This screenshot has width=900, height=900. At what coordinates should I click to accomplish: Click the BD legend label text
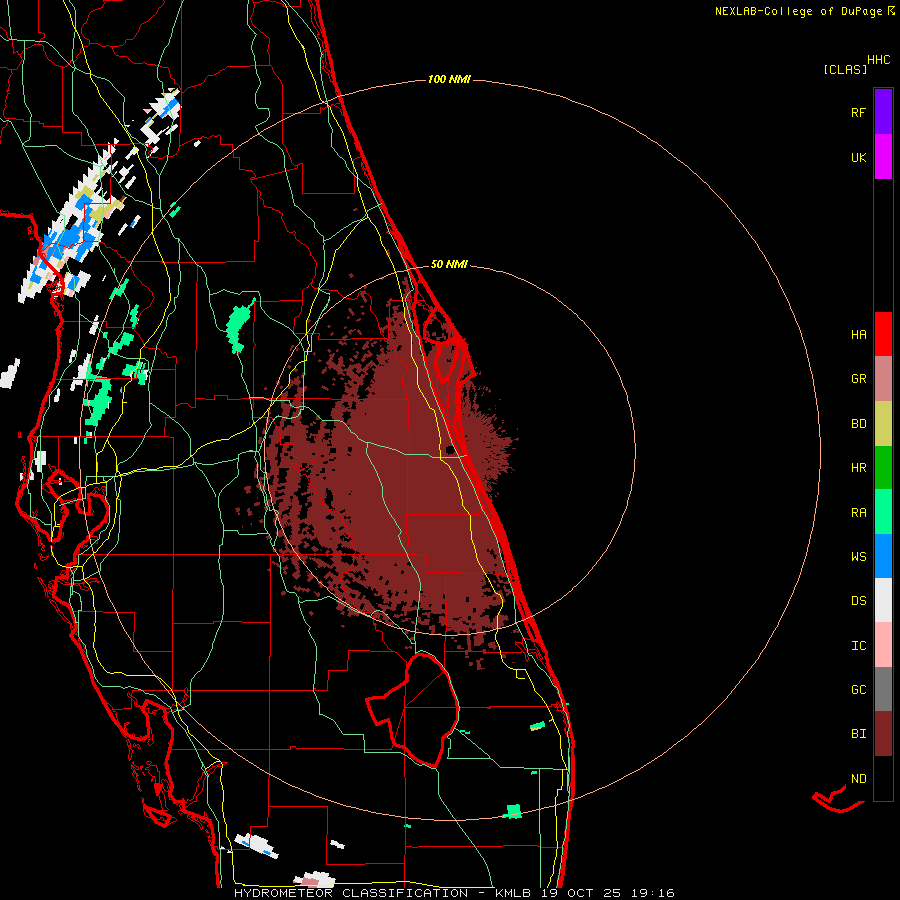859,424
